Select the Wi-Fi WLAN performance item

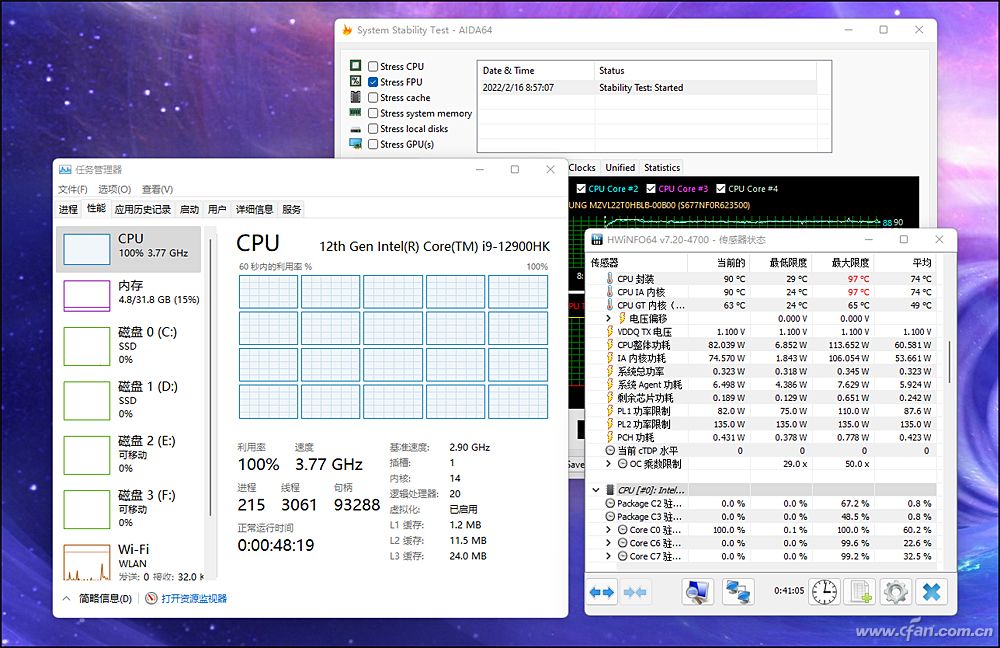pos(128,561)
